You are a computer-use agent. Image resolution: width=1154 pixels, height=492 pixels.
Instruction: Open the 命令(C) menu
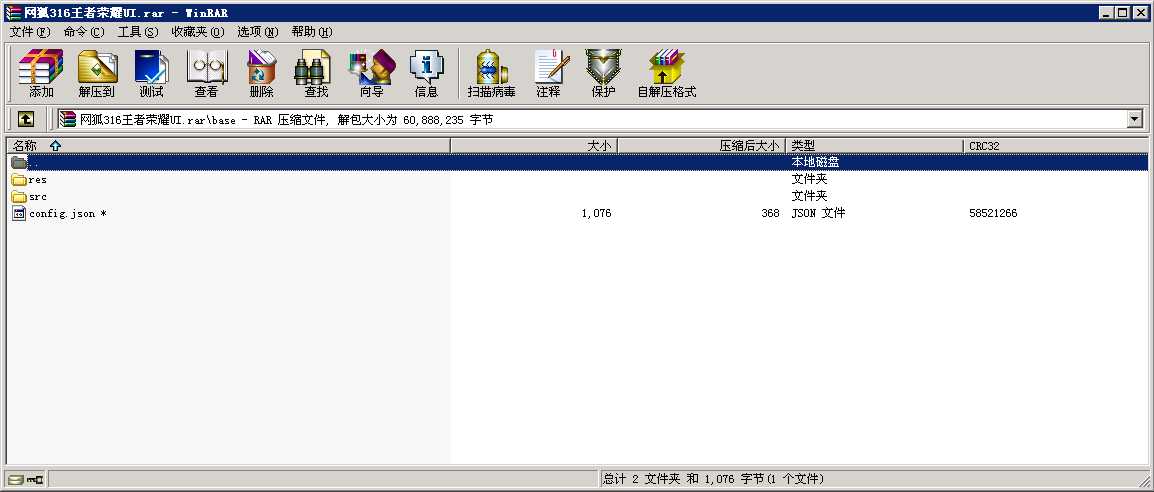(84, 32)
